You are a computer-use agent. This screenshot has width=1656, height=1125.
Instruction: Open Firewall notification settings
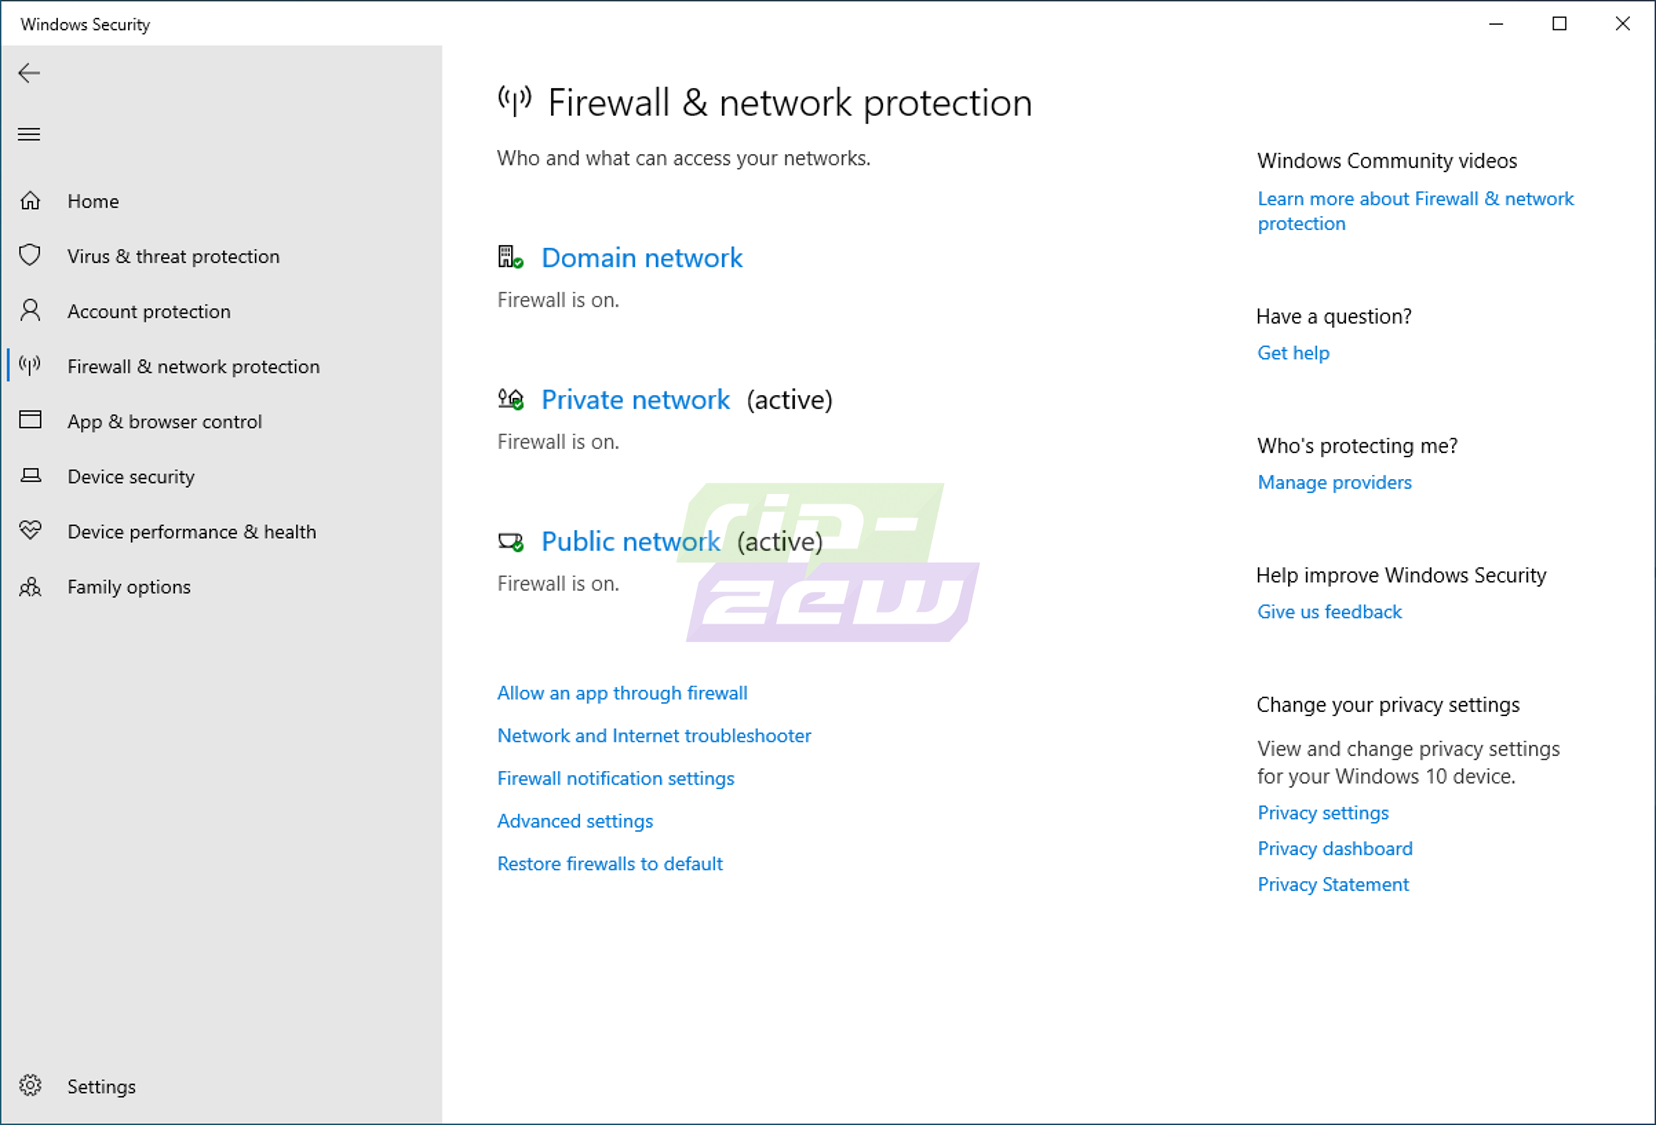point(615,778)
